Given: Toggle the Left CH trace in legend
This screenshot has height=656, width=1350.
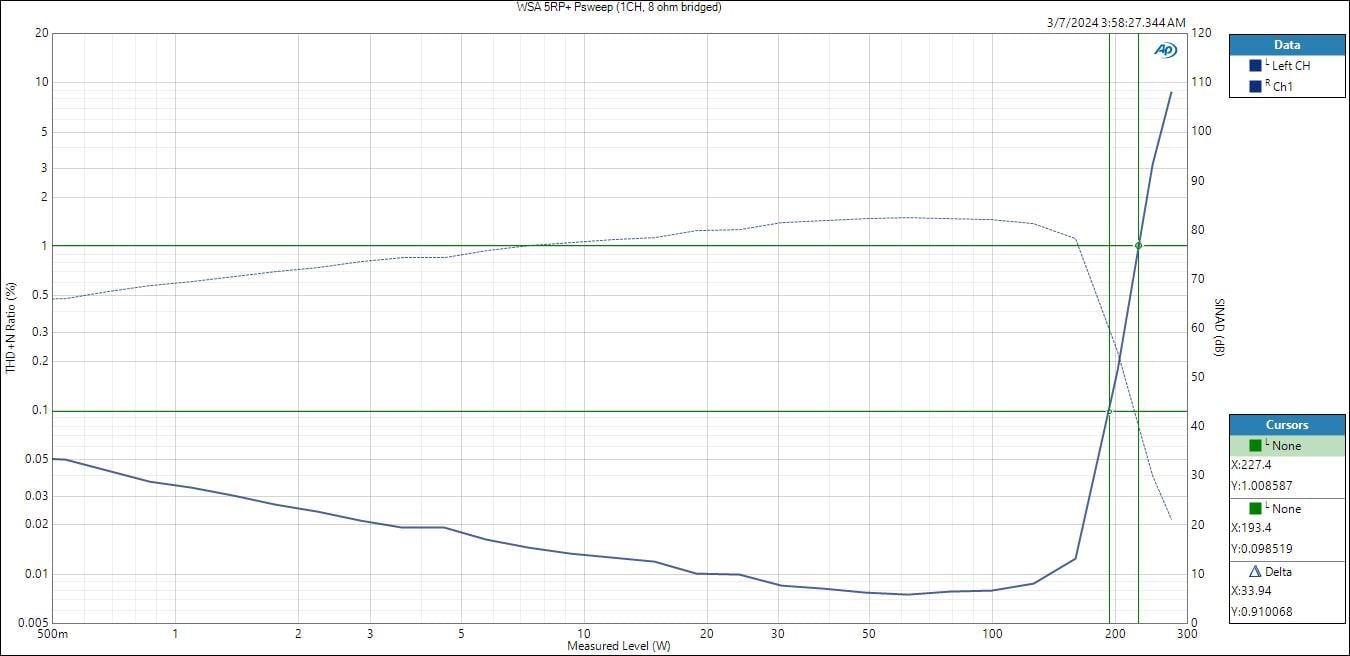Looking at the screenshot, I should tap(1290, 66).
